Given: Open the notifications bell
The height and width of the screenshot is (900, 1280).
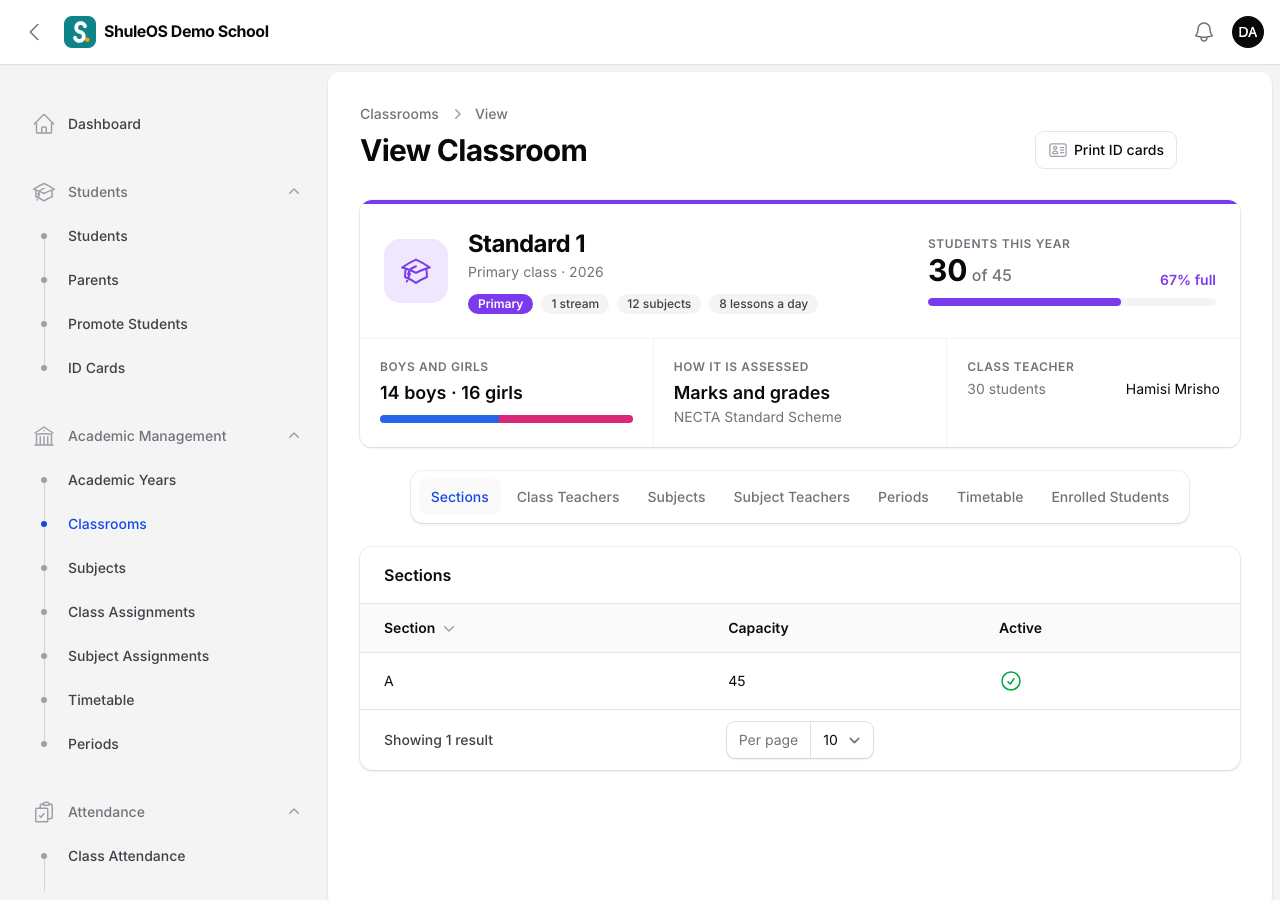Looking at the screenshot, I should pos(1204,32).
